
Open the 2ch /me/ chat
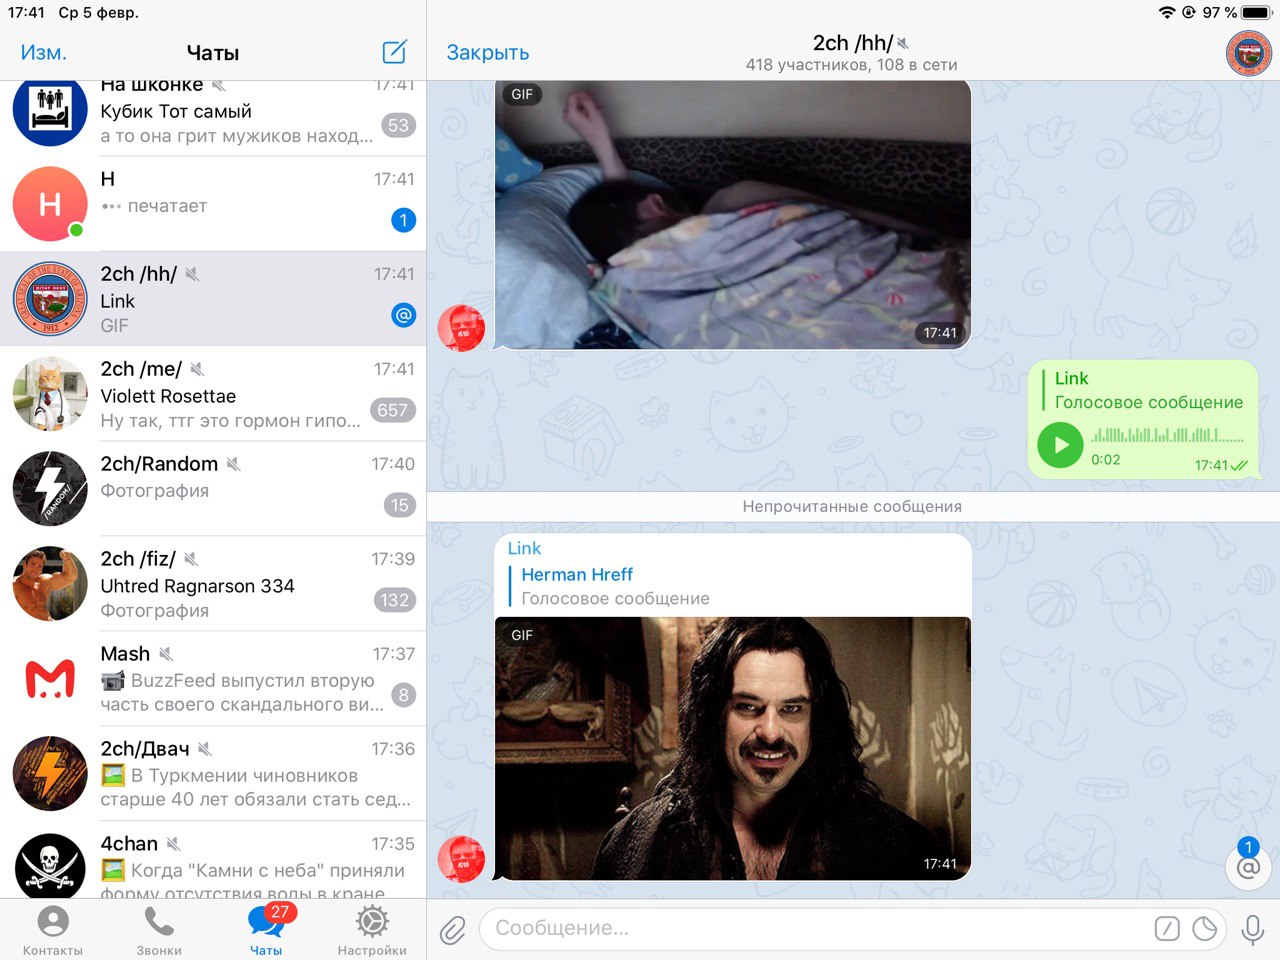point(213,394)
